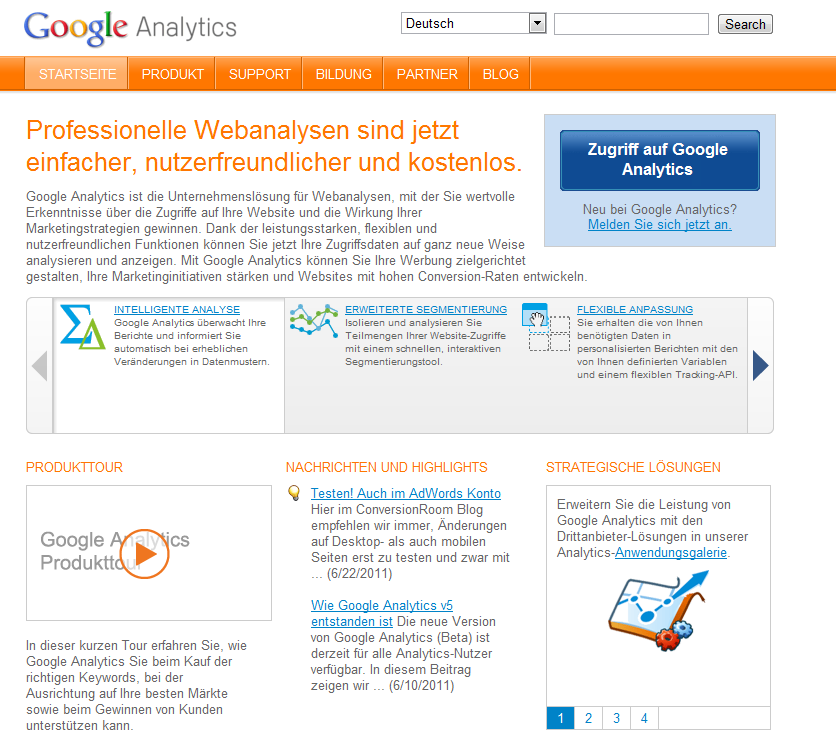The width and height of the screenshot is (836, 742).
Task: Click the Search button
Action: pyautogui.click(x=745, y=24)
